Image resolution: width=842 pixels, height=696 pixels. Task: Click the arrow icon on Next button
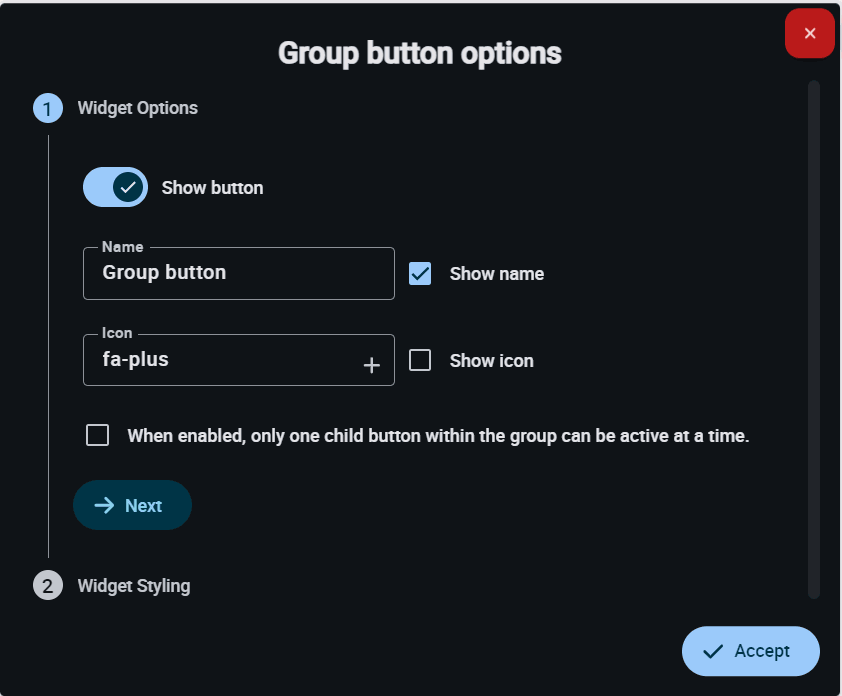point(104,506)
